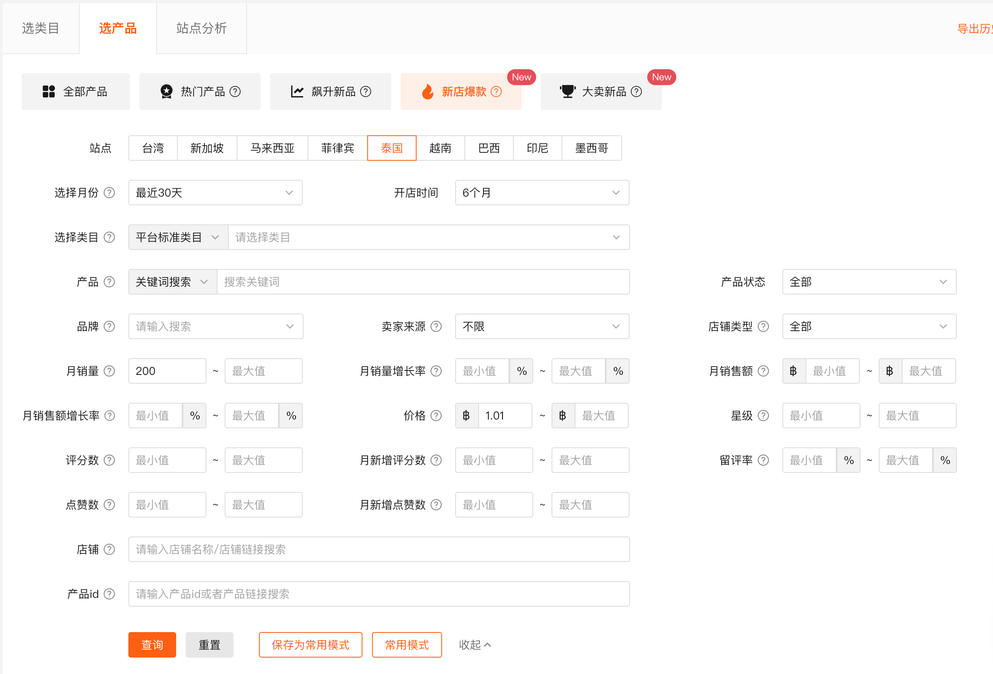Open 产品状态 全部 dropdown
Screen dimensions: 993x674
(869, 282)
